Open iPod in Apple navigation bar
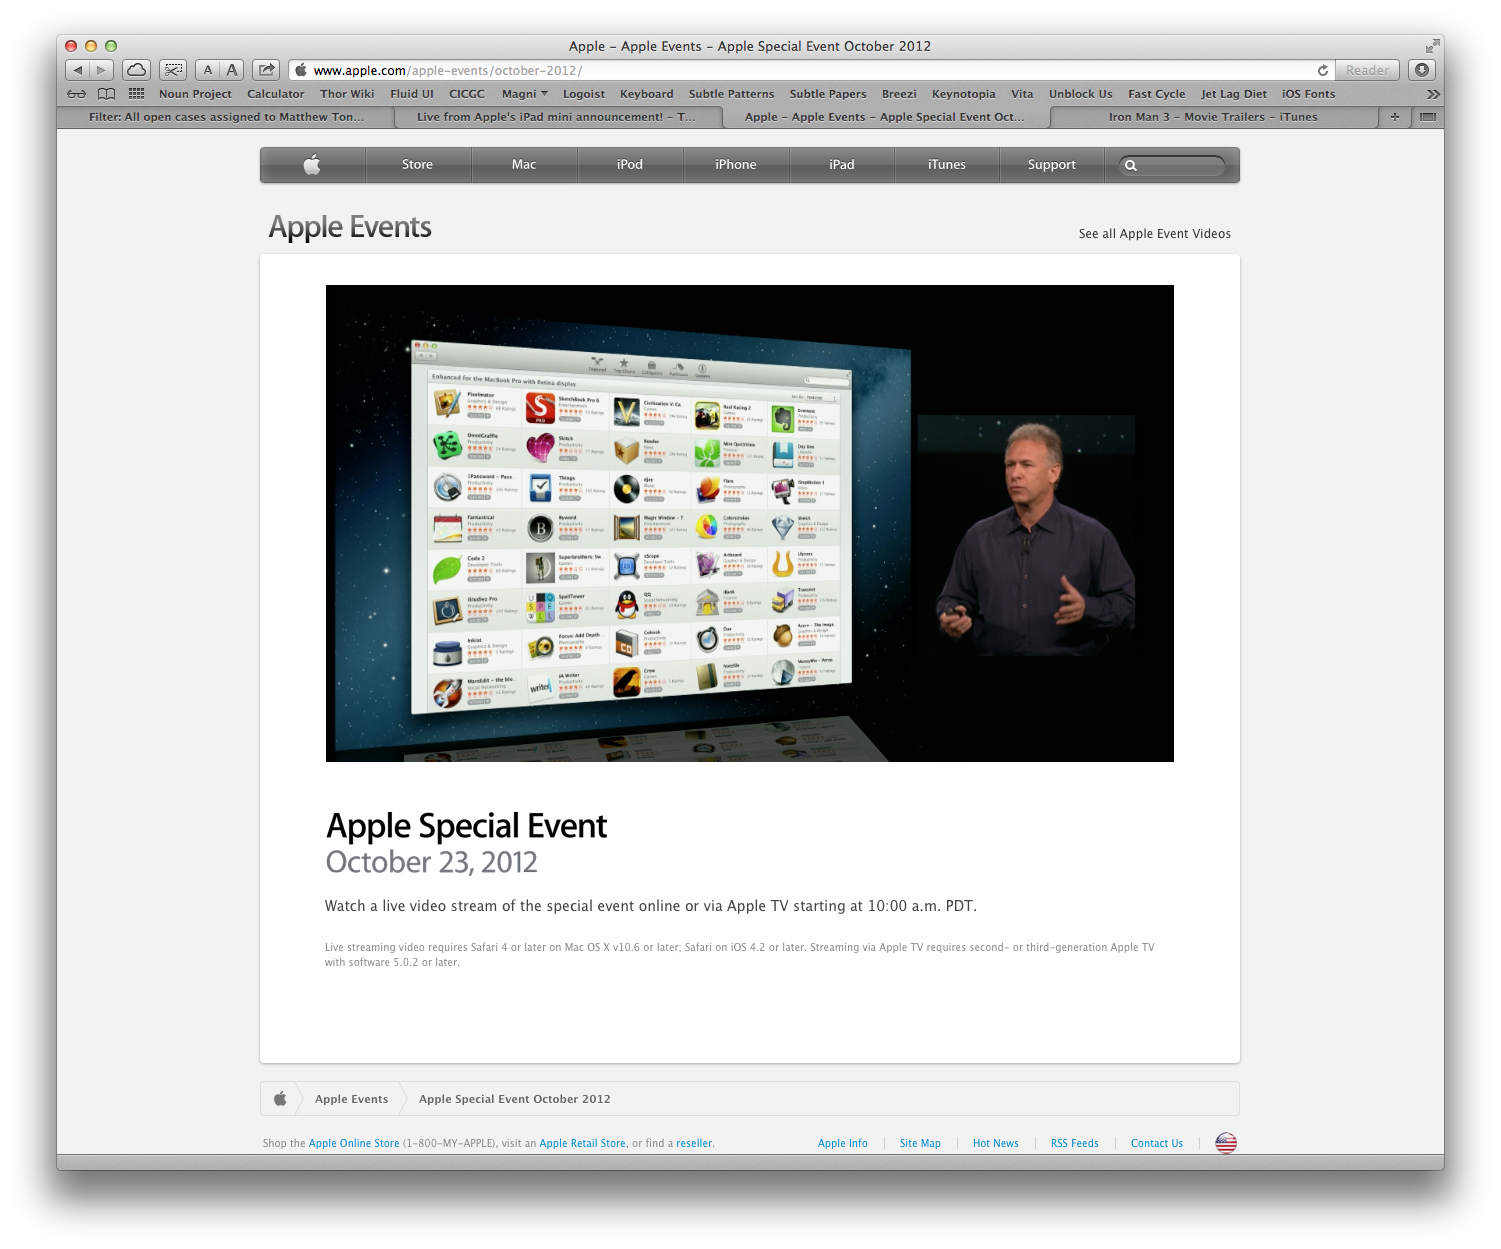 [x=630, y=165]
